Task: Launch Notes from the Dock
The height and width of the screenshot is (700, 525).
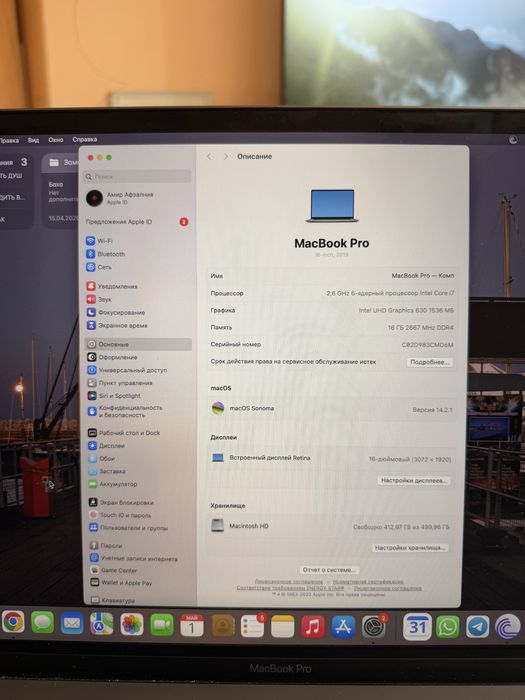Action: click(x=283, y=626)
